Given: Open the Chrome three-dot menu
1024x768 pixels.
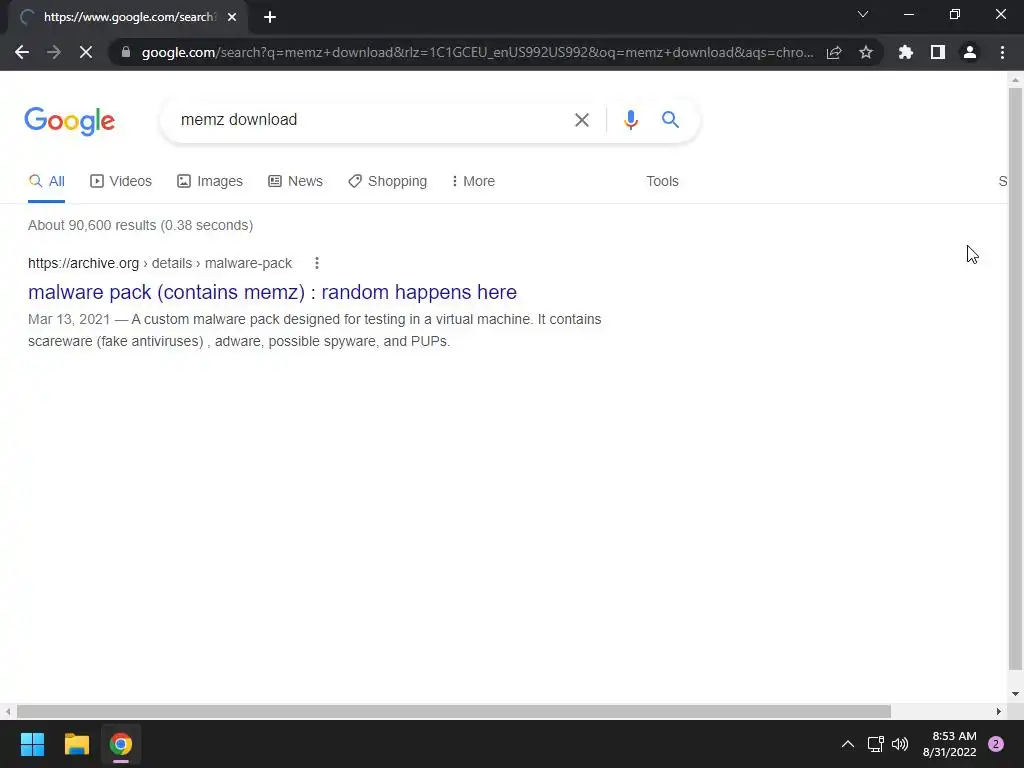Looking at the screenshot, I should tap(1002, 52).
